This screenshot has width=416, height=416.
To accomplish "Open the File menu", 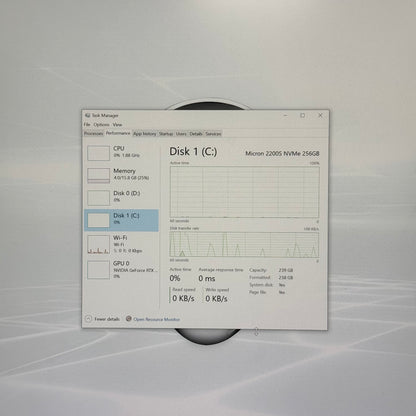I will 87,124.
